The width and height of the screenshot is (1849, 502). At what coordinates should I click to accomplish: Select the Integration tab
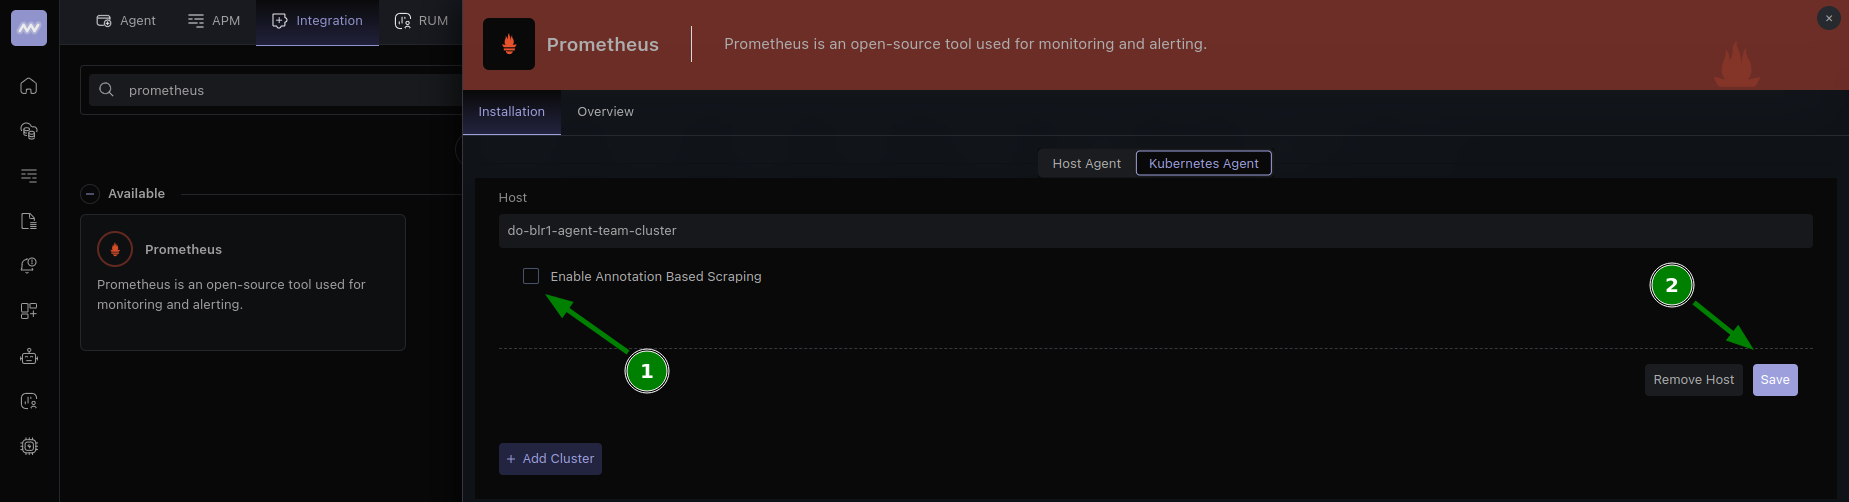pyautogui.click(x=317, y=21)
